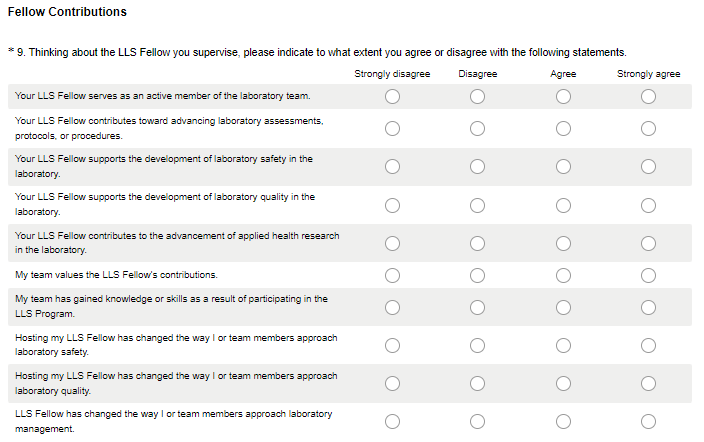Pick Disagree for supports laboratory quality development

click(x=477, y=205)
